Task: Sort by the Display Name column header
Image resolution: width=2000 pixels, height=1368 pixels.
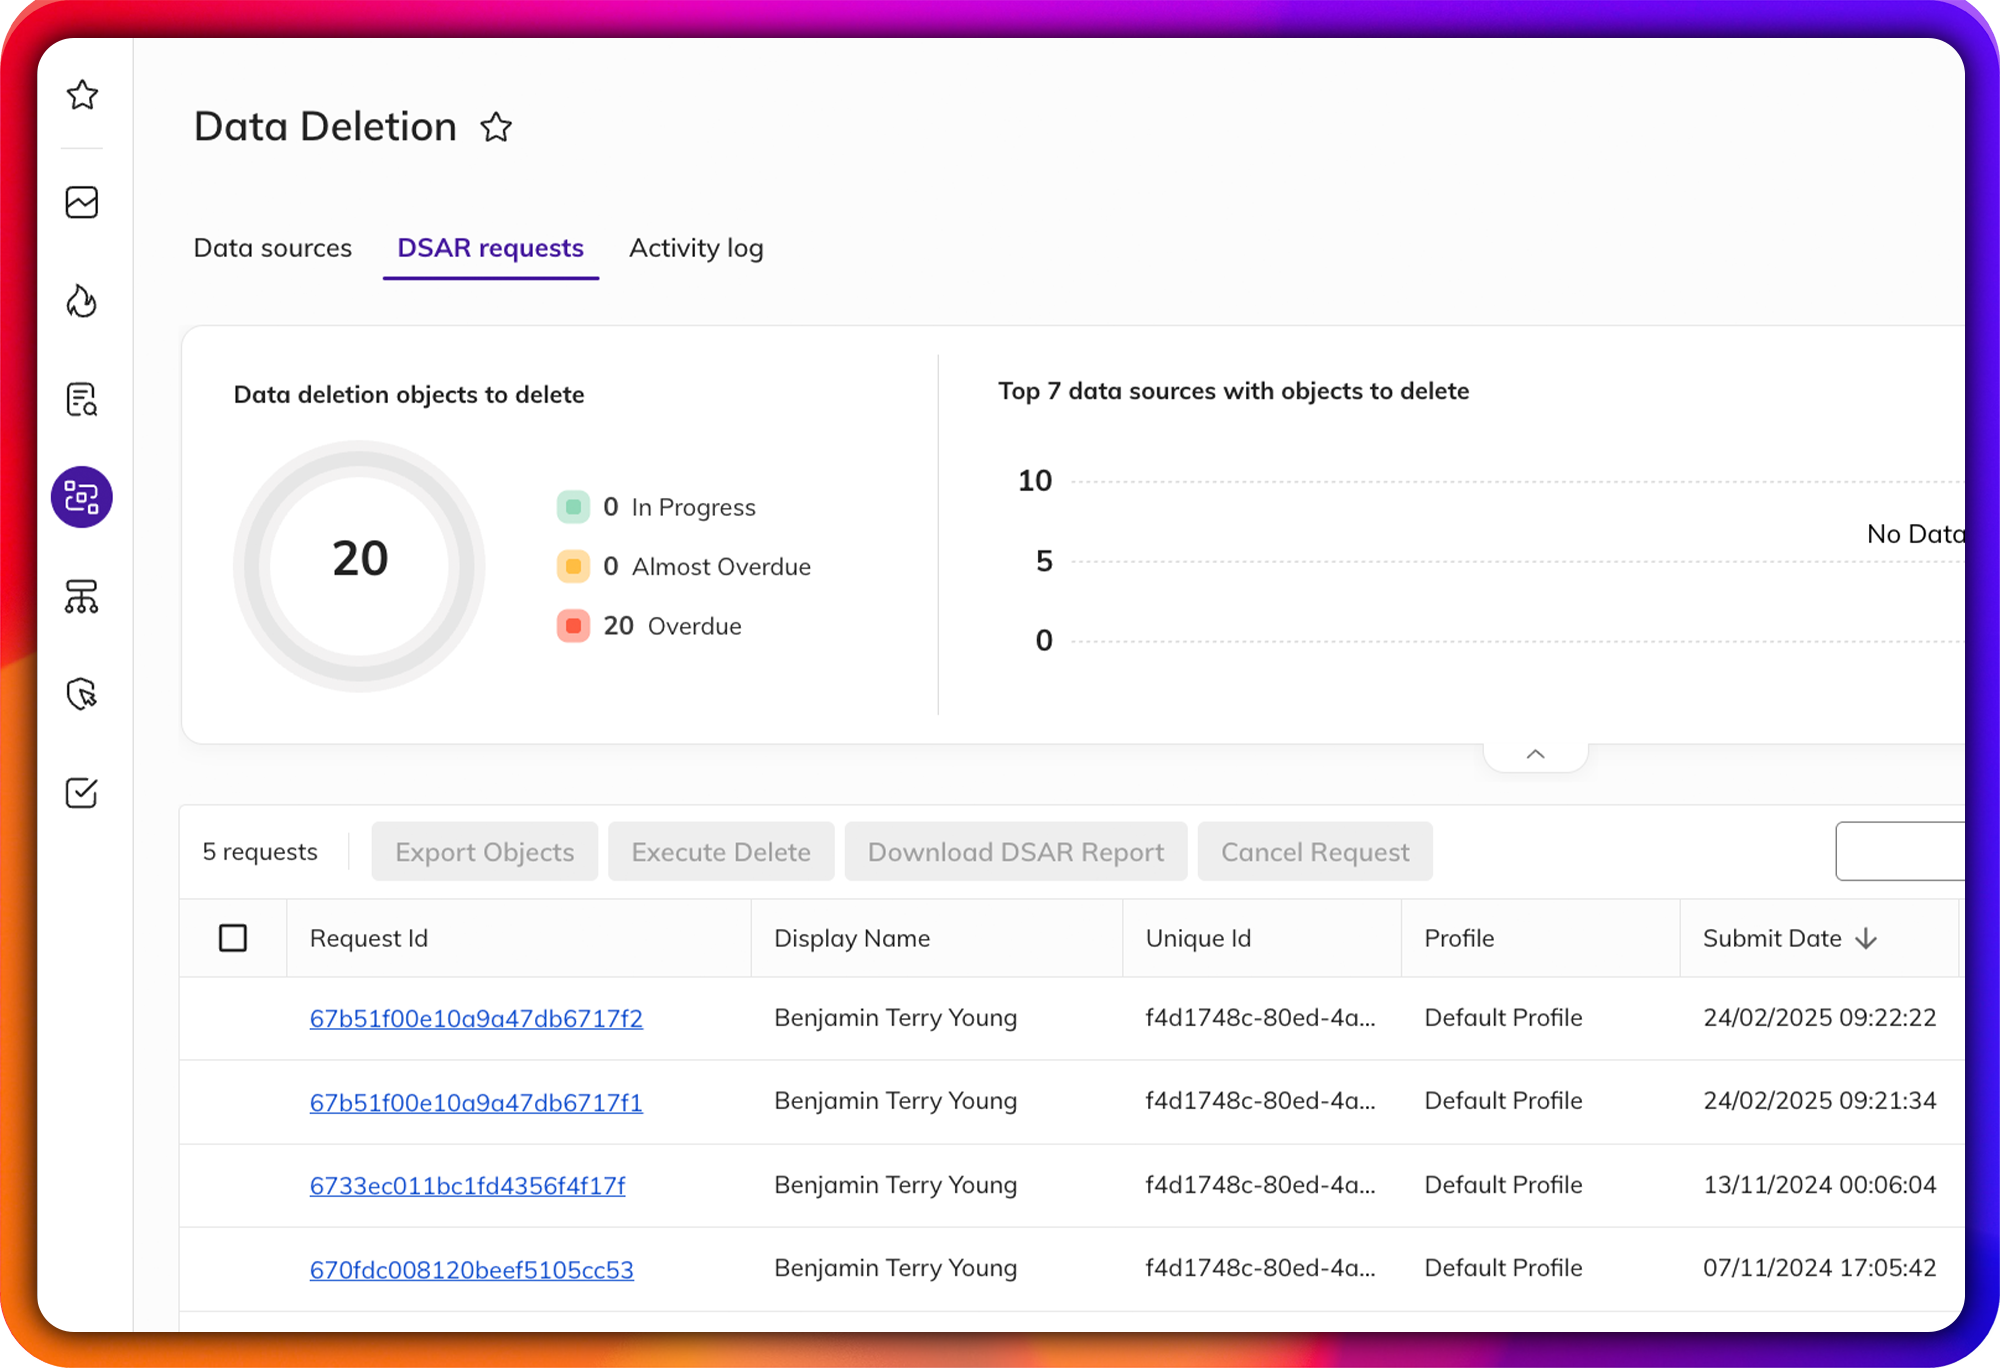Action: click(x=852, y=938)
